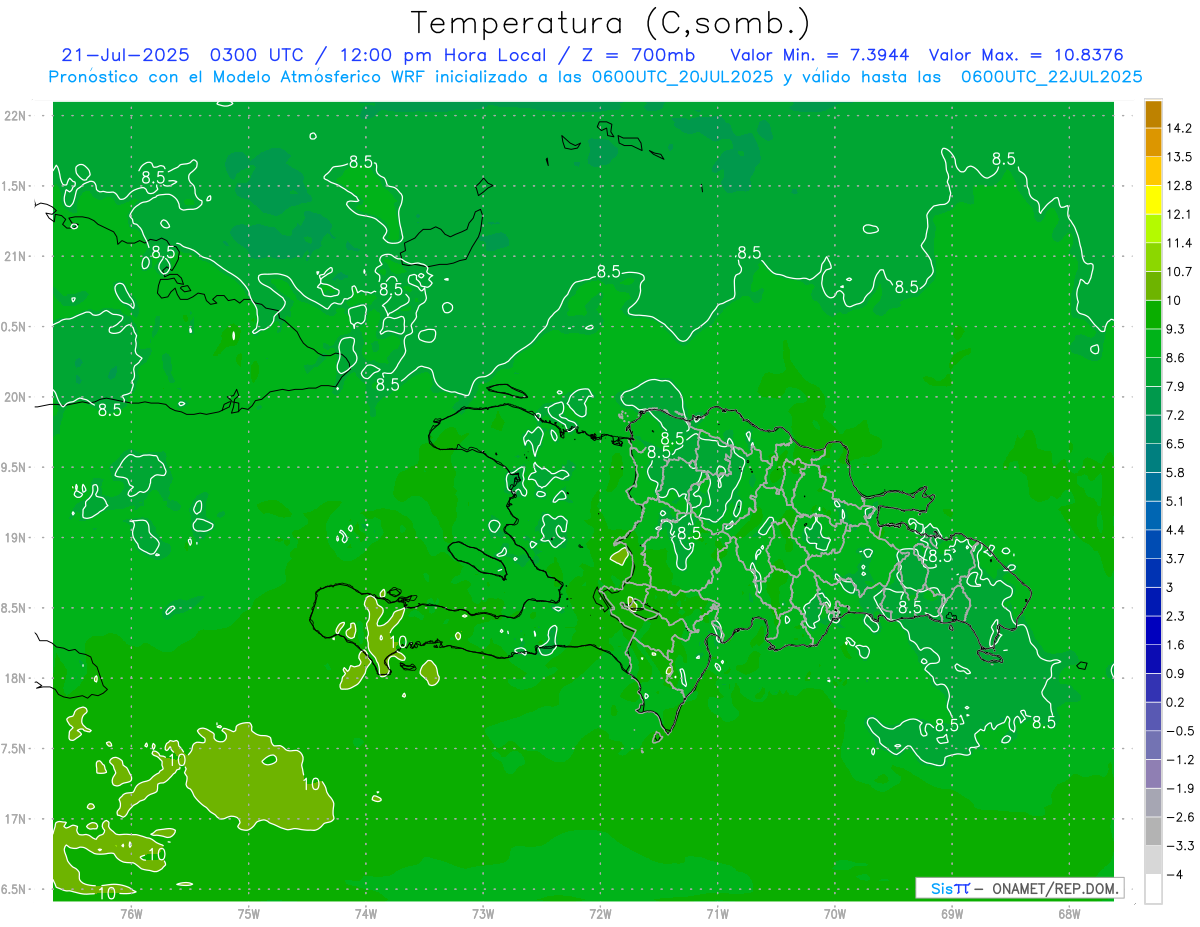Click the -4 colorbar value
1200x927 pixels.
[1175, 875]
